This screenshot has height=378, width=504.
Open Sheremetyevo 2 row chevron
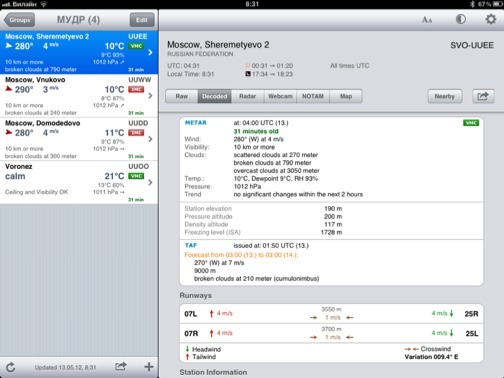(150, 52)
